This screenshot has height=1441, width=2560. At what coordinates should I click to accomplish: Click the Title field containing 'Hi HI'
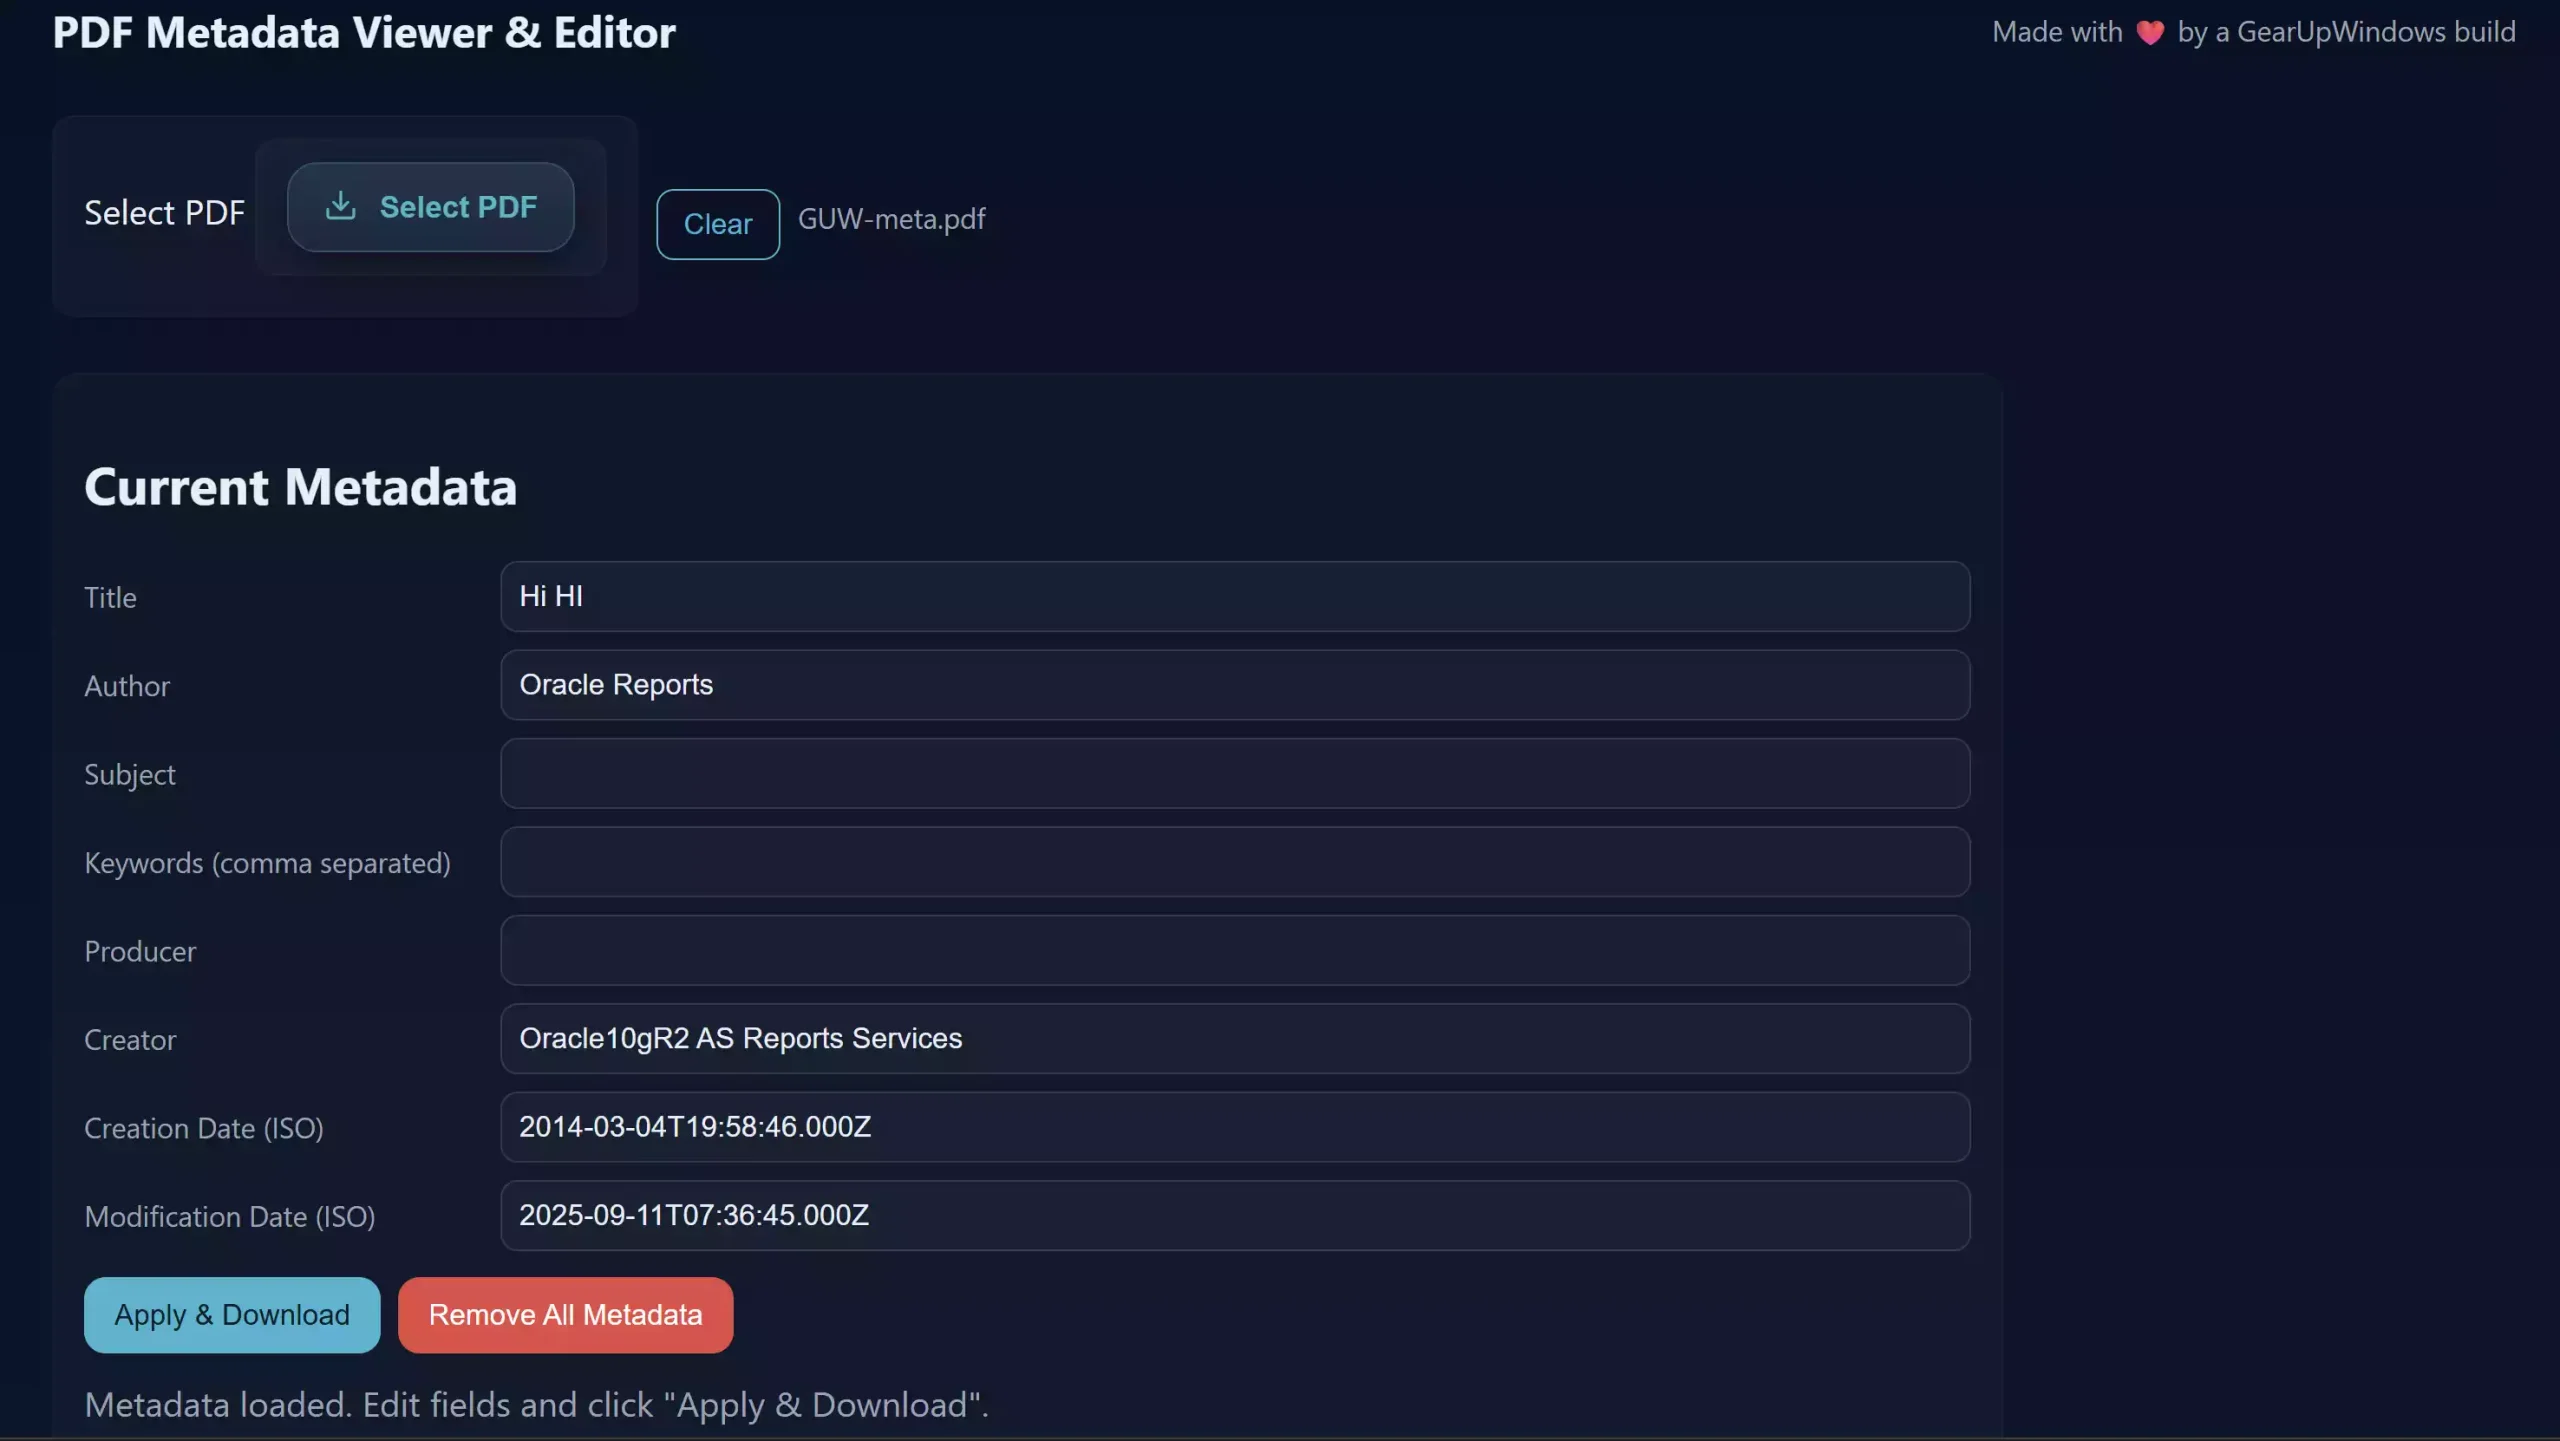click(1234, 596)
